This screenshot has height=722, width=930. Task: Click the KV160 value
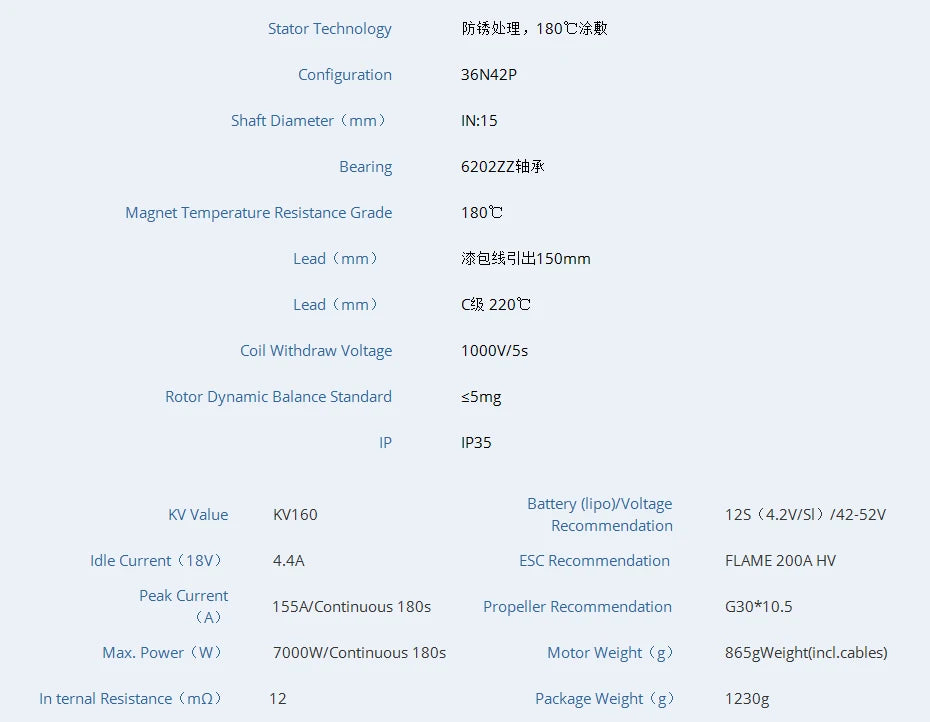(x=295, y=515)
